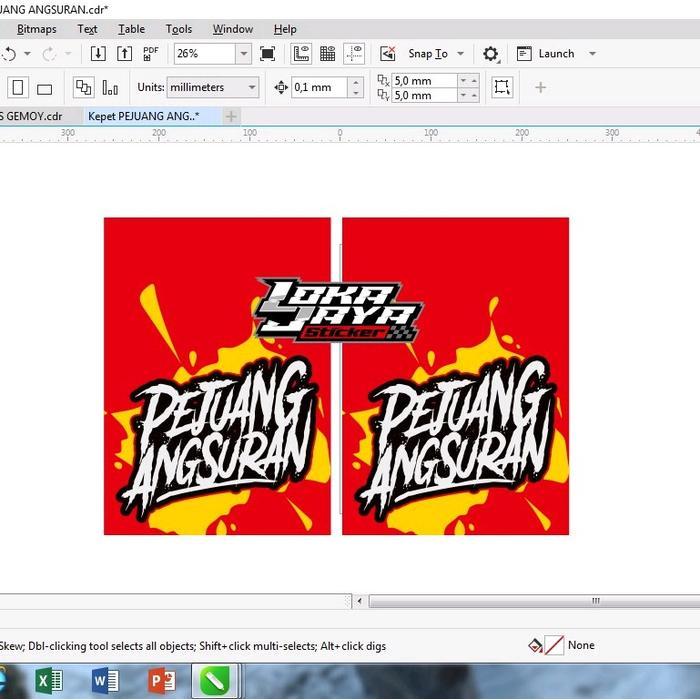Screen dimensions: 700x700
Task: Click the Publish to PDF icon
Action: tap(151, 54)
